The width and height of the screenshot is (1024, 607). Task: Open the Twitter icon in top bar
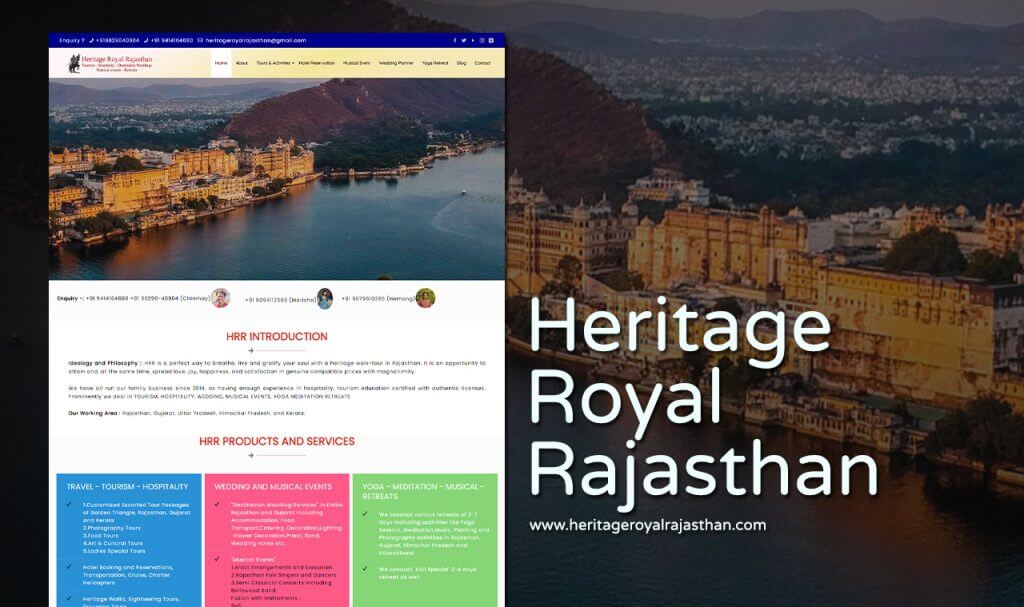[x=464, y=41]
